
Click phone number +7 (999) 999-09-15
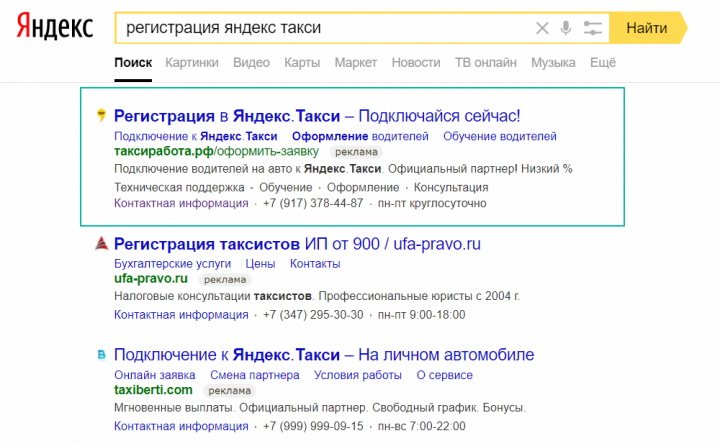(x=313, y=426)
